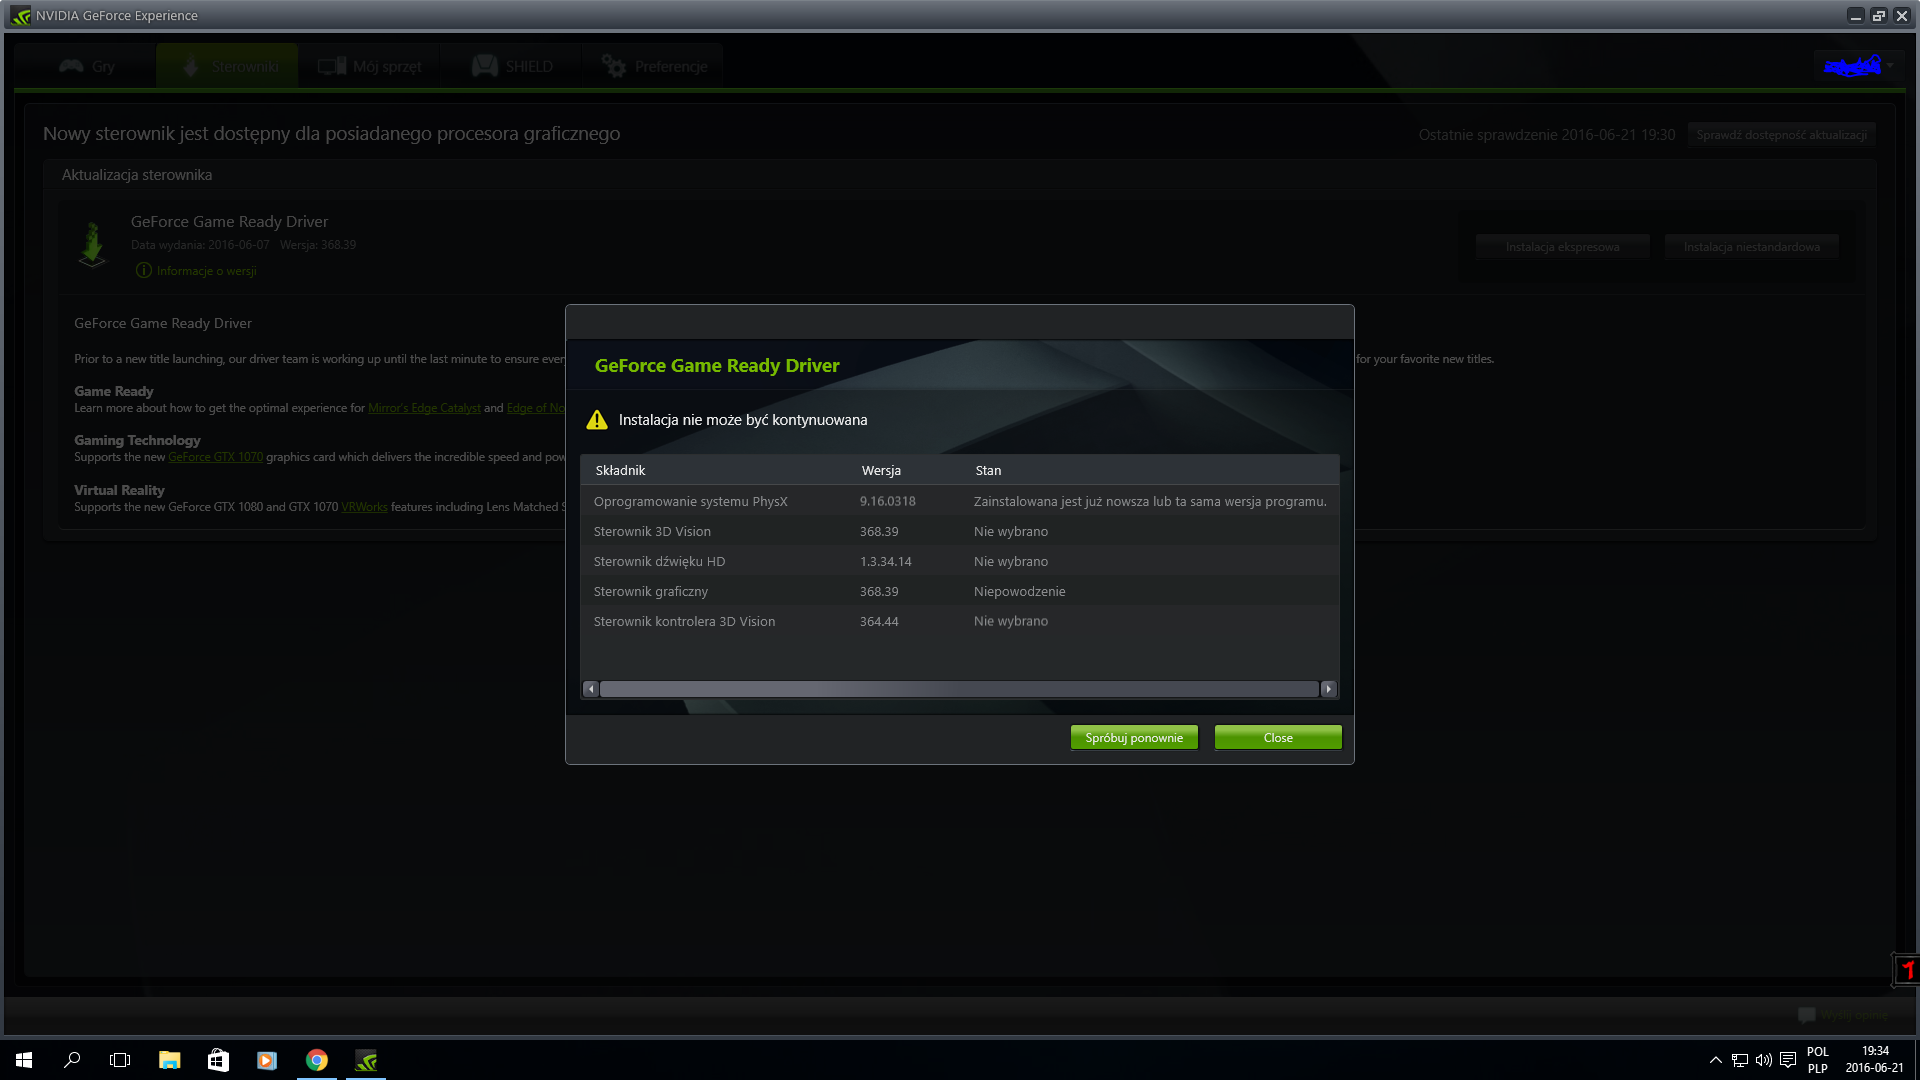This screenshot has height=1080, width=1920.
Task: Click the POL PLP language indicator
Action: coord(1818,1060)
